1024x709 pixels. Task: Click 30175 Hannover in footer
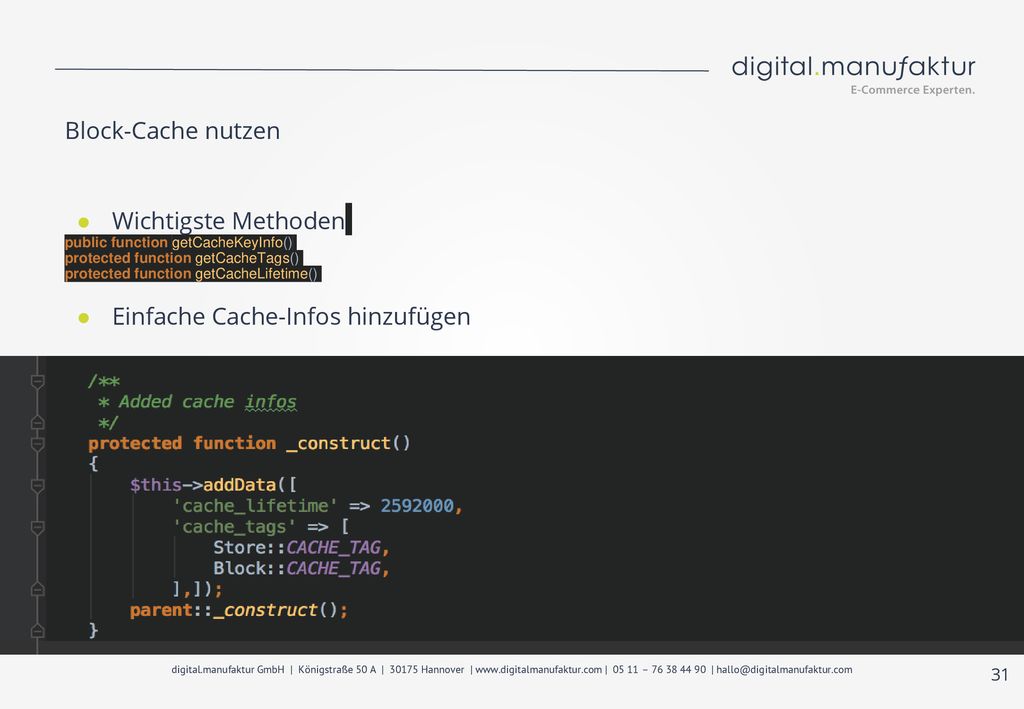click(x=426, y=670)
